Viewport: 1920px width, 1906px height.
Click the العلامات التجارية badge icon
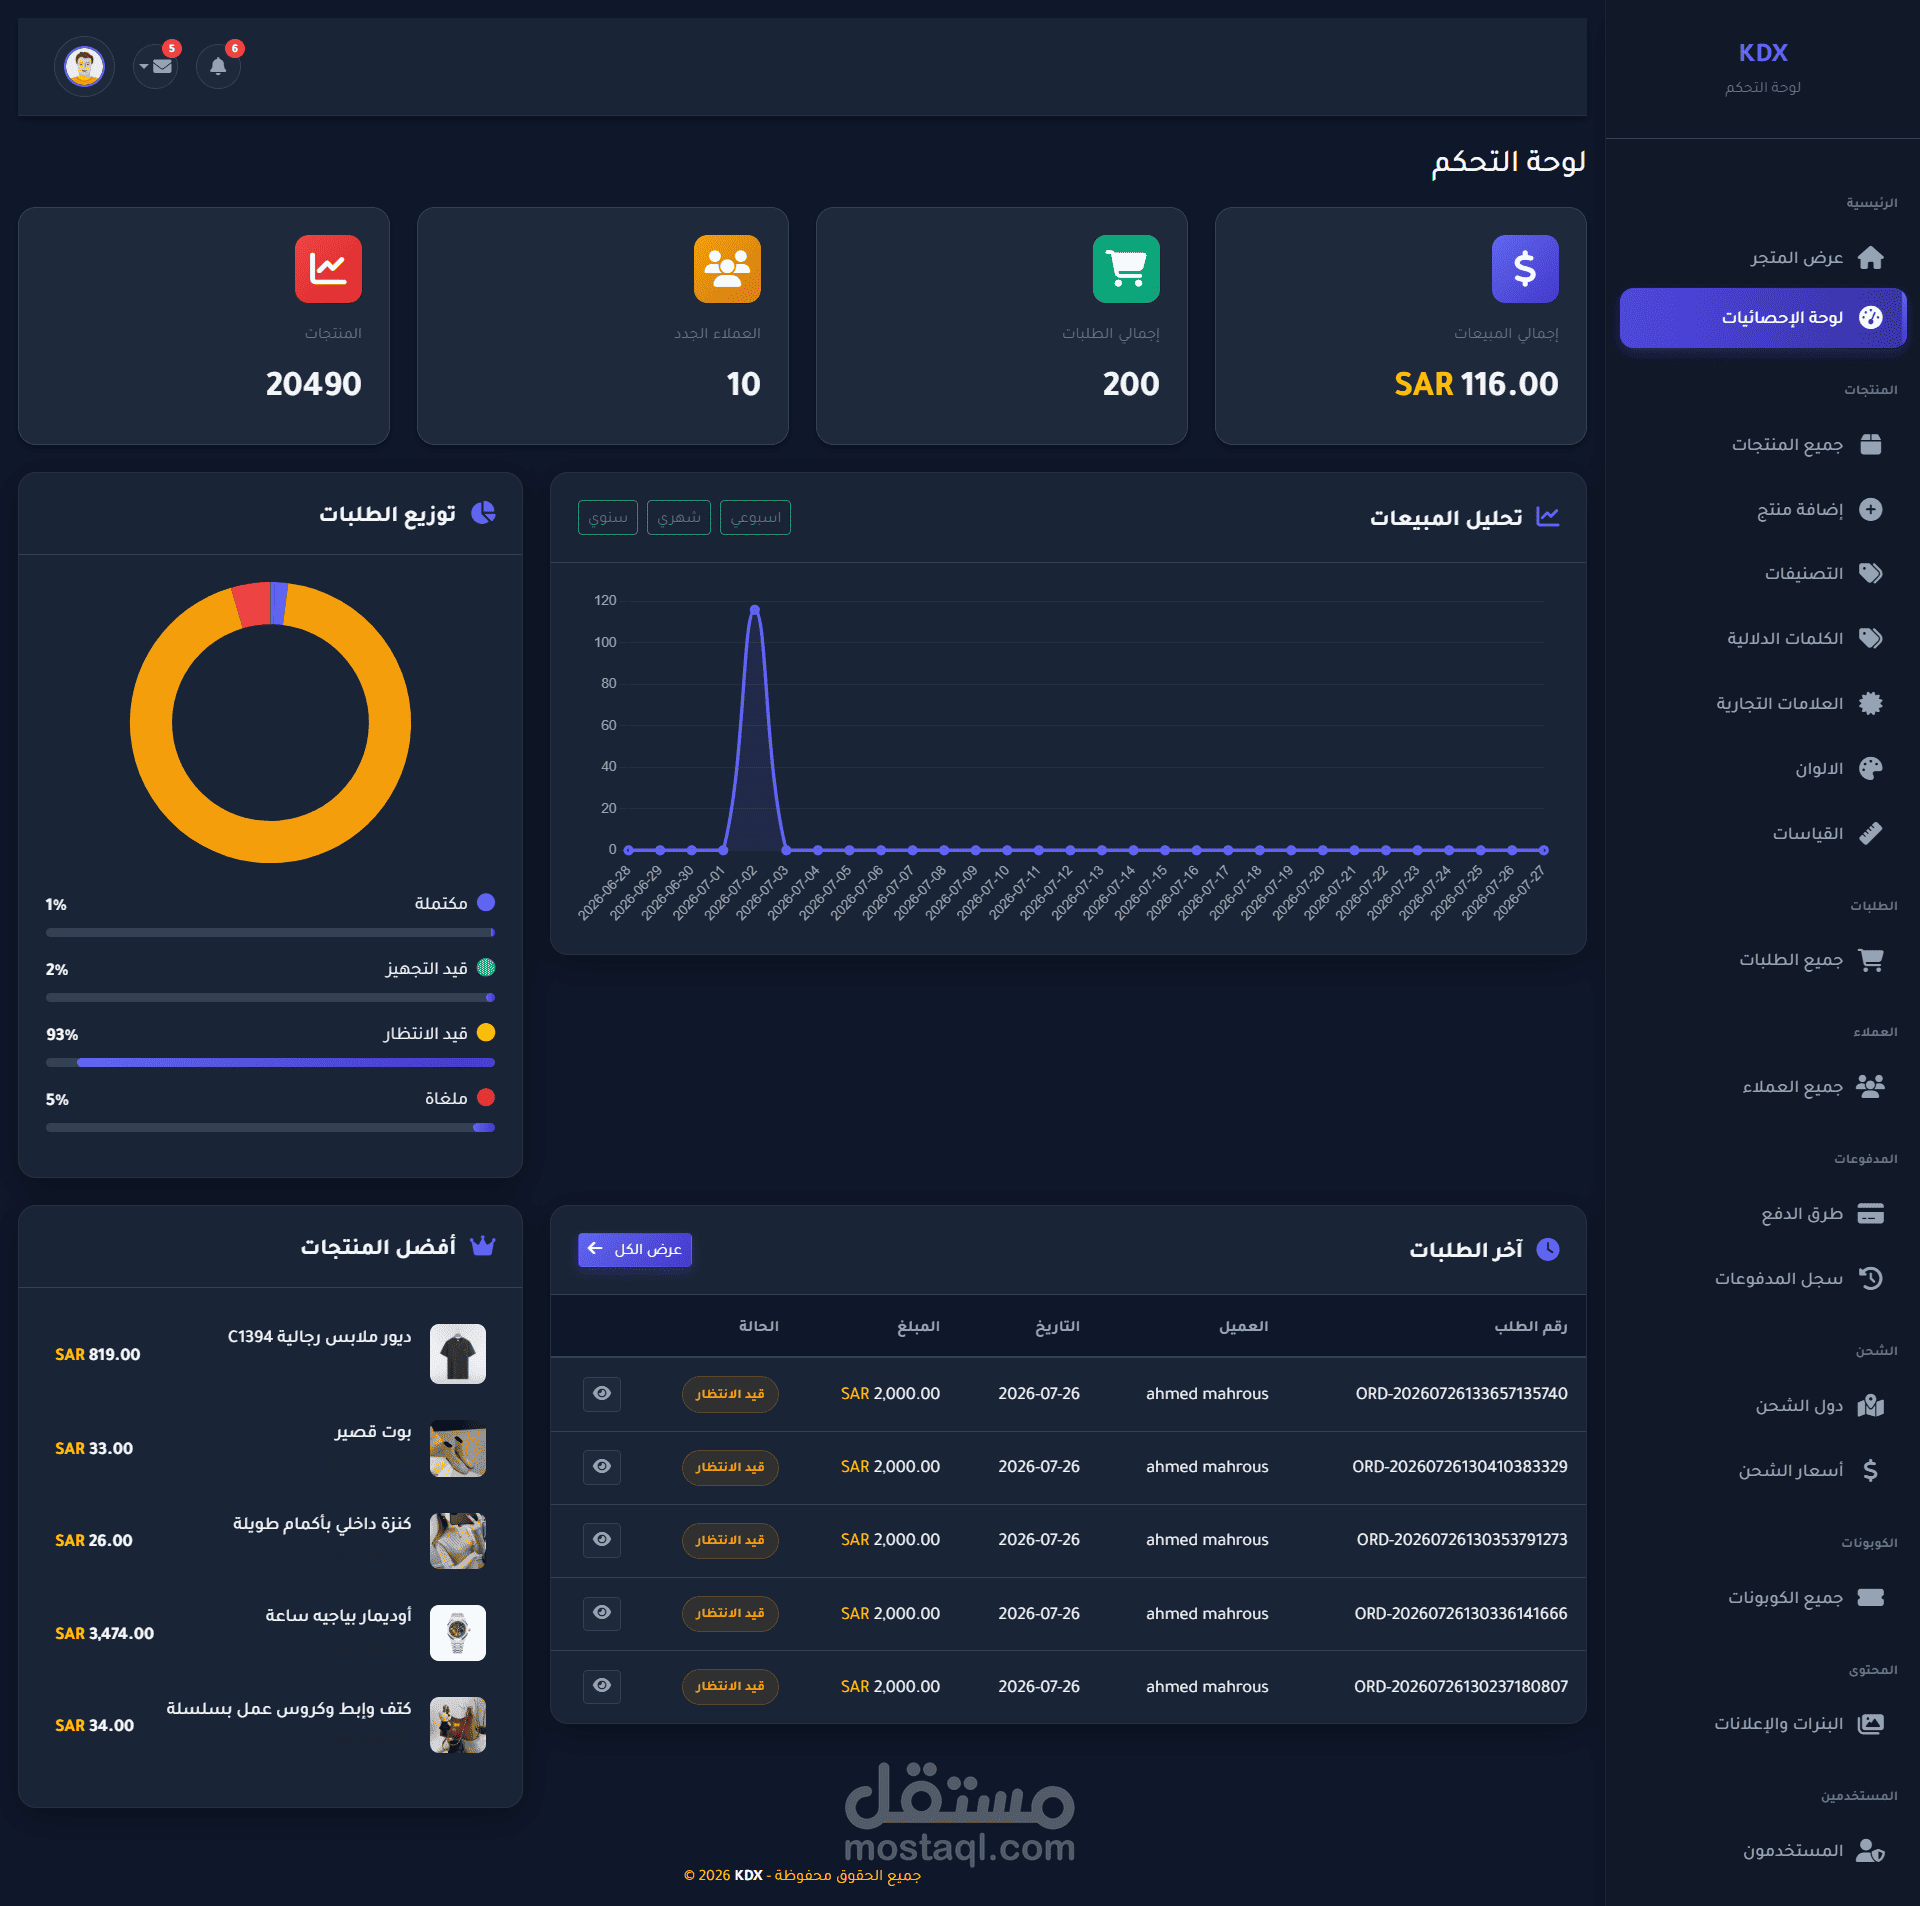[x=1870, y=703]
